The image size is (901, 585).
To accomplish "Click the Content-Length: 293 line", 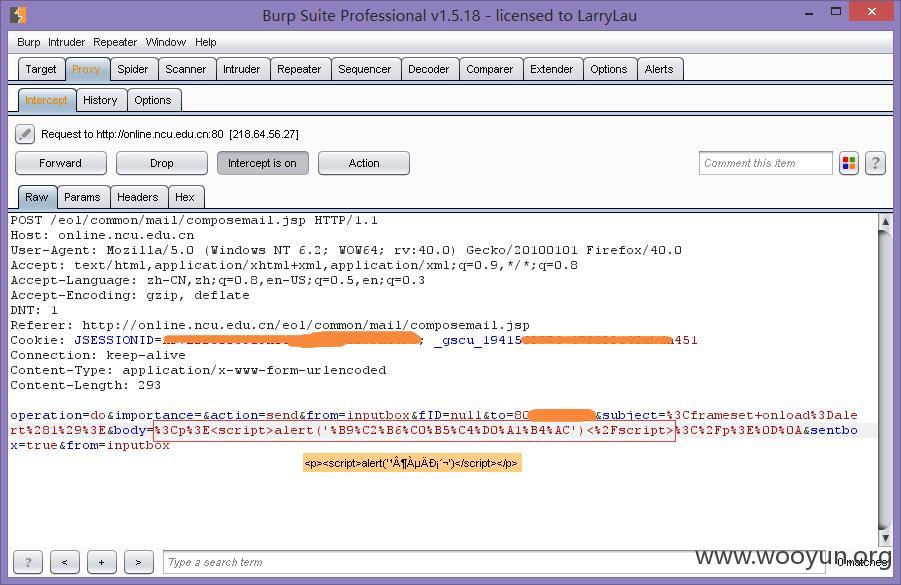I will tap(86, 385).
